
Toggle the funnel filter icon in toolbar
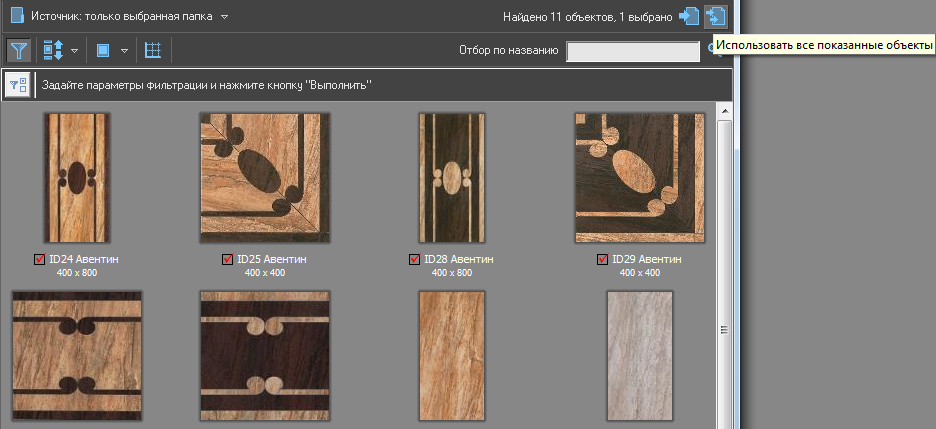pyautogui.click(x=18, y=50)
